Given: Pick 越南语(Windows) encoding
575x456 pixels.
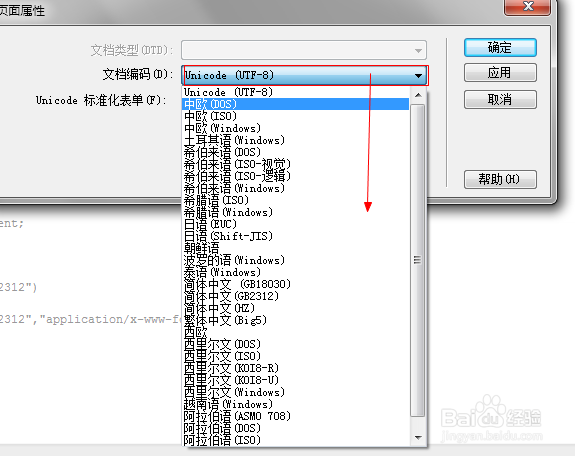Looking at the screenshot, I should (x=296, y=404).
